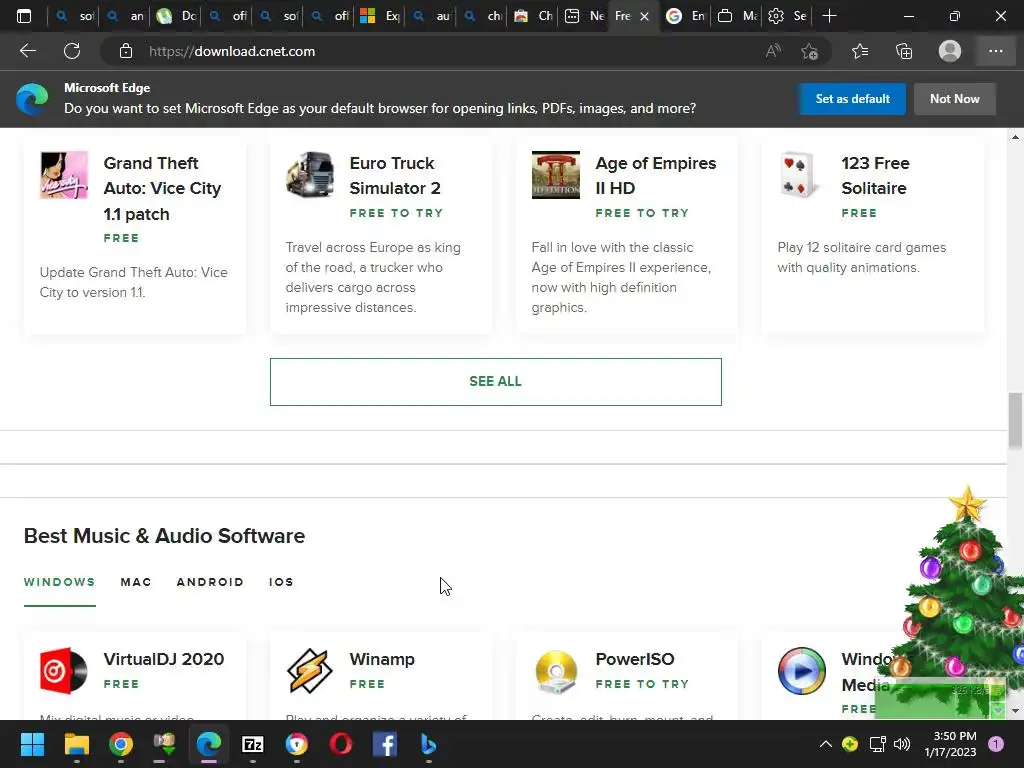Open Grand Theft Auto: Vice City 1.1 patch

tap(163, 188)
